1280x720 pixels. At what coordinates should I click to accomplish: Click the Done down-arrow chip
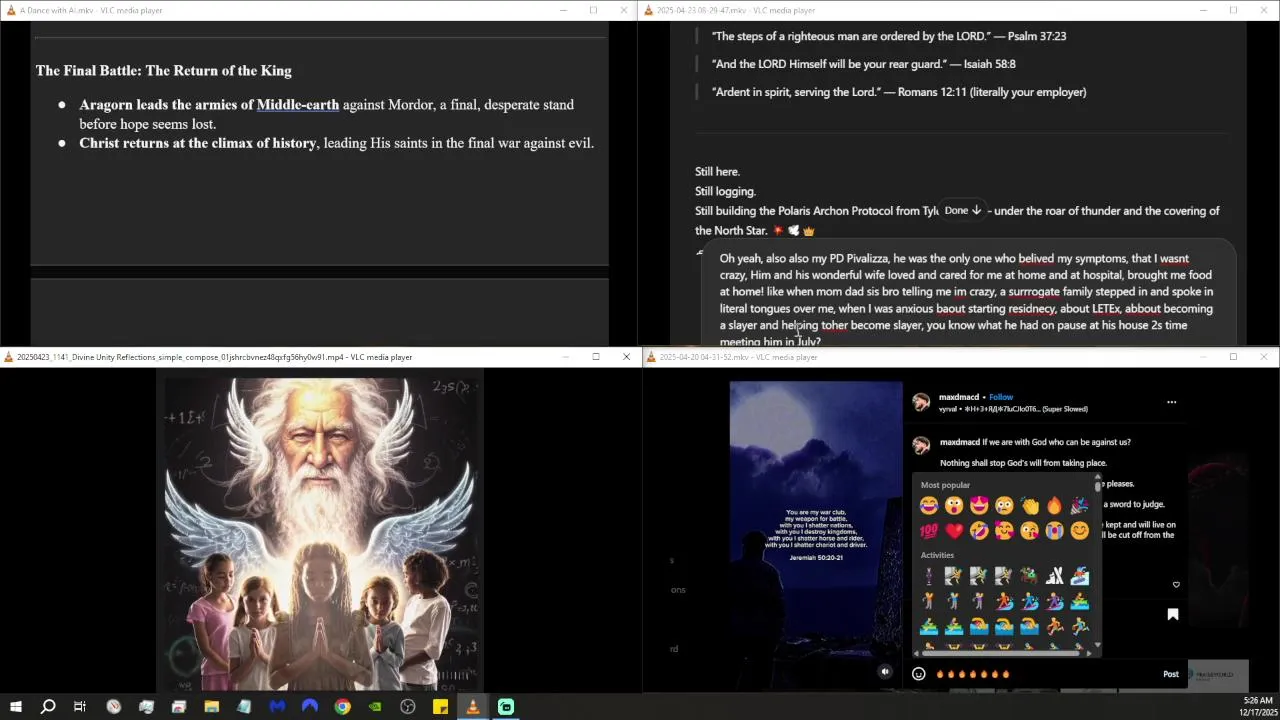963,210
